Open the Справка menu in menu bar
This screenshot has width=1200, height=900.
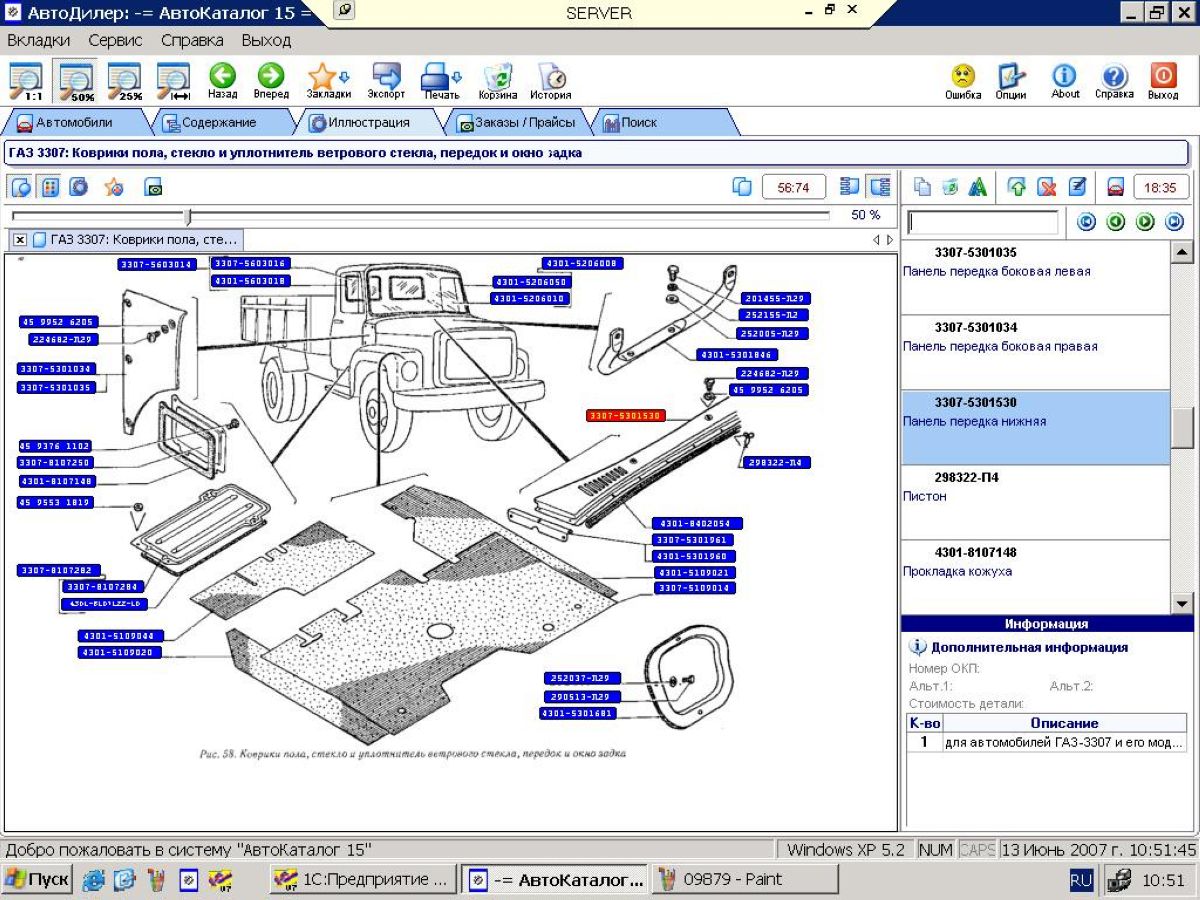(192, 41)
